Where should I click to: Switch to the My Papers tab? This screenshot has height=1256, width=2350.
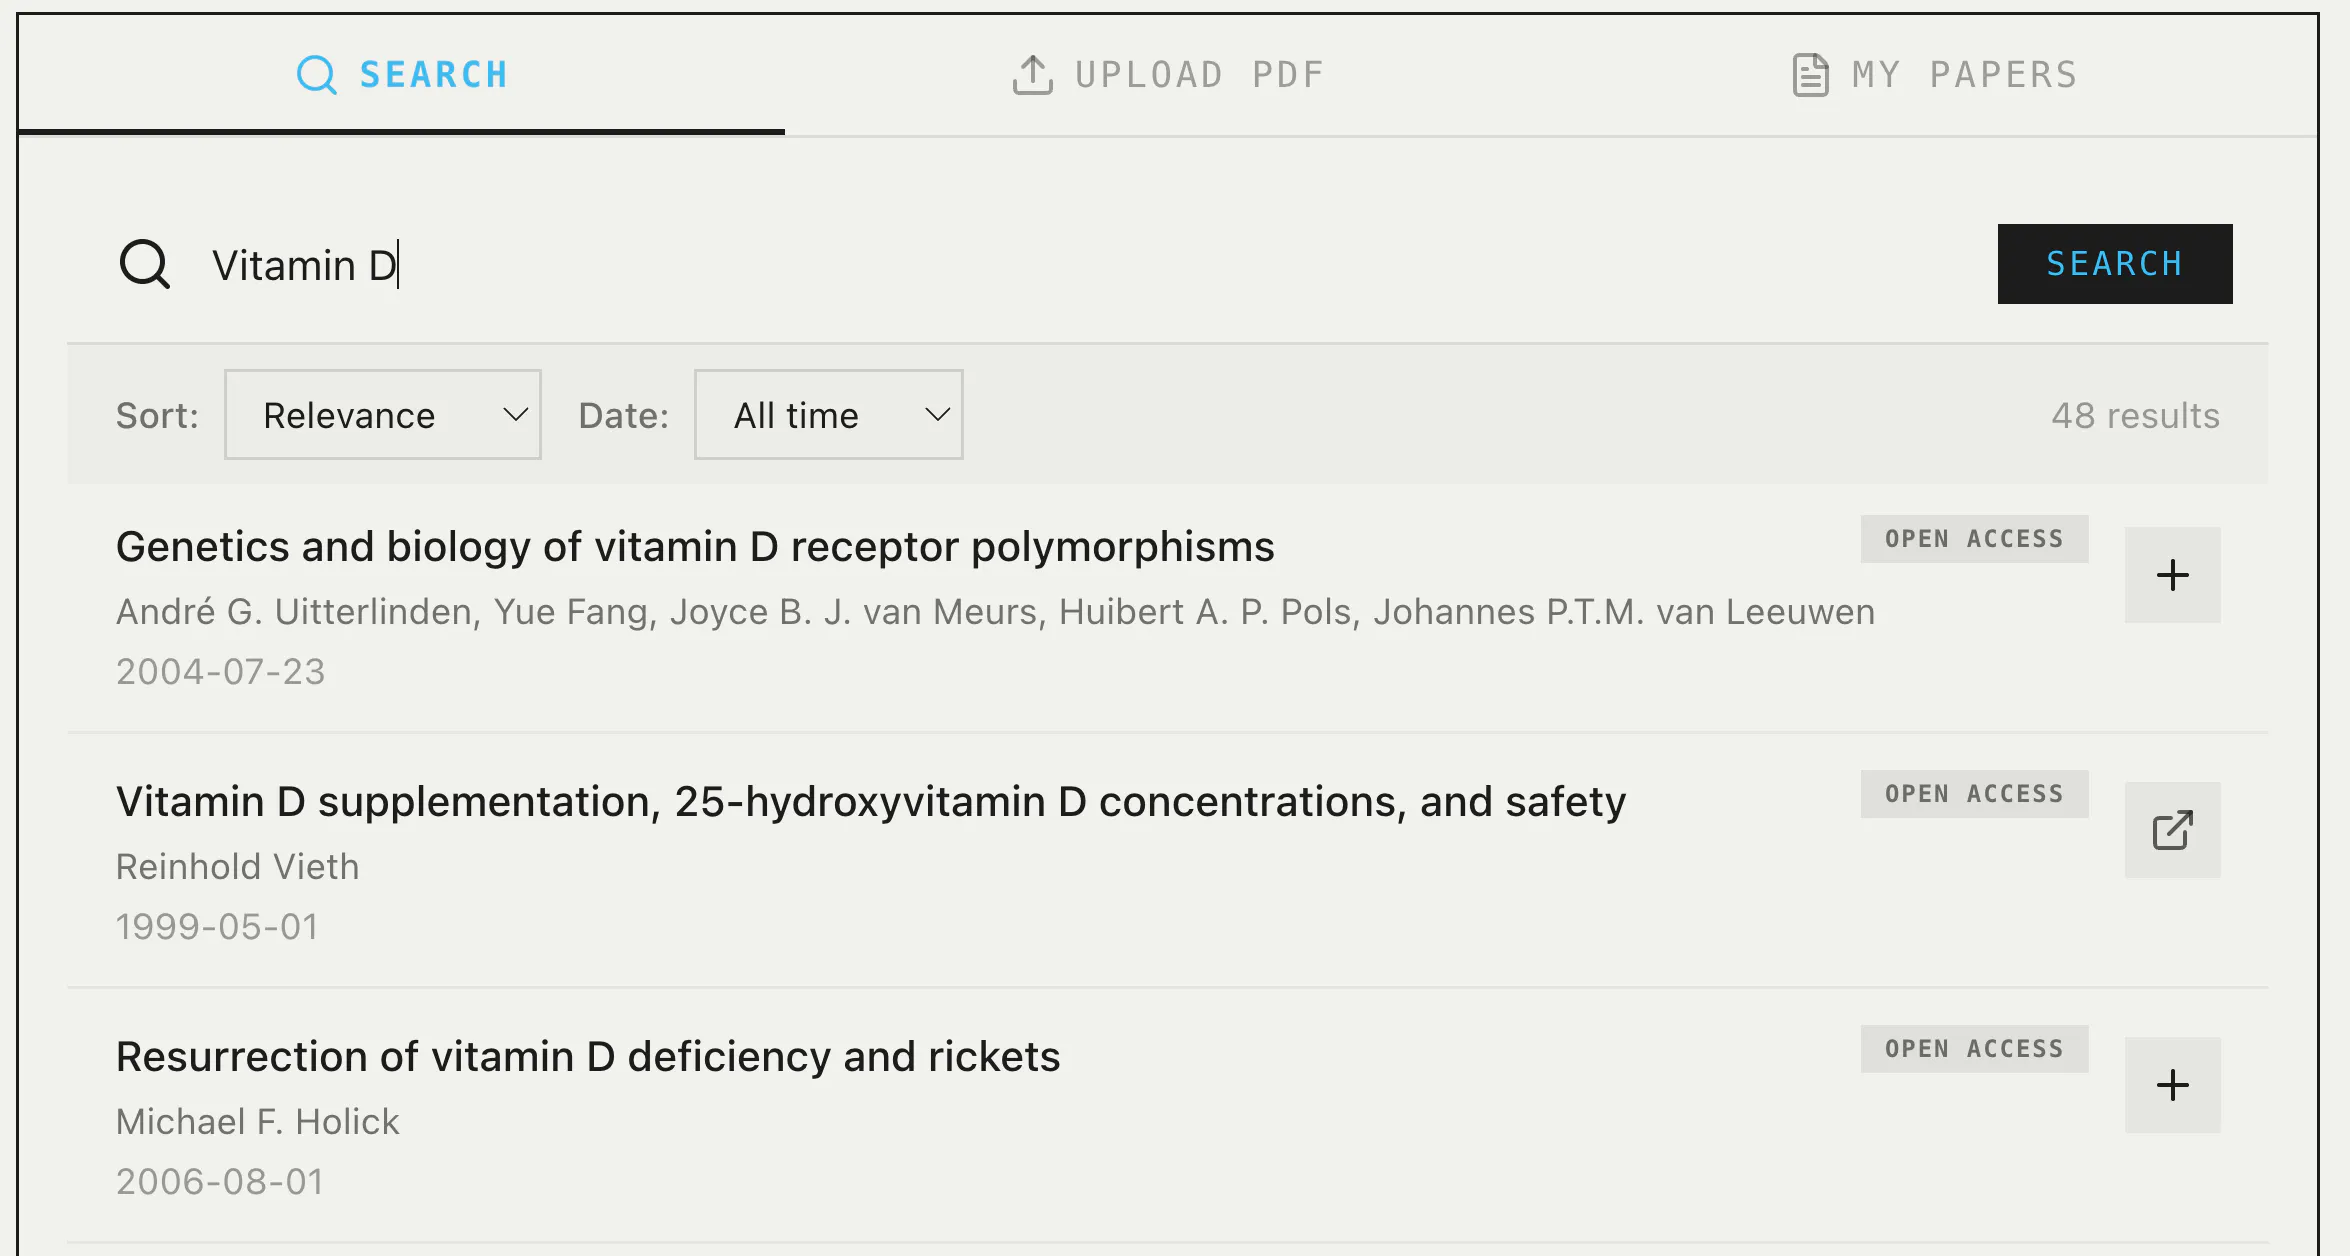click(x=1935, y=75)
